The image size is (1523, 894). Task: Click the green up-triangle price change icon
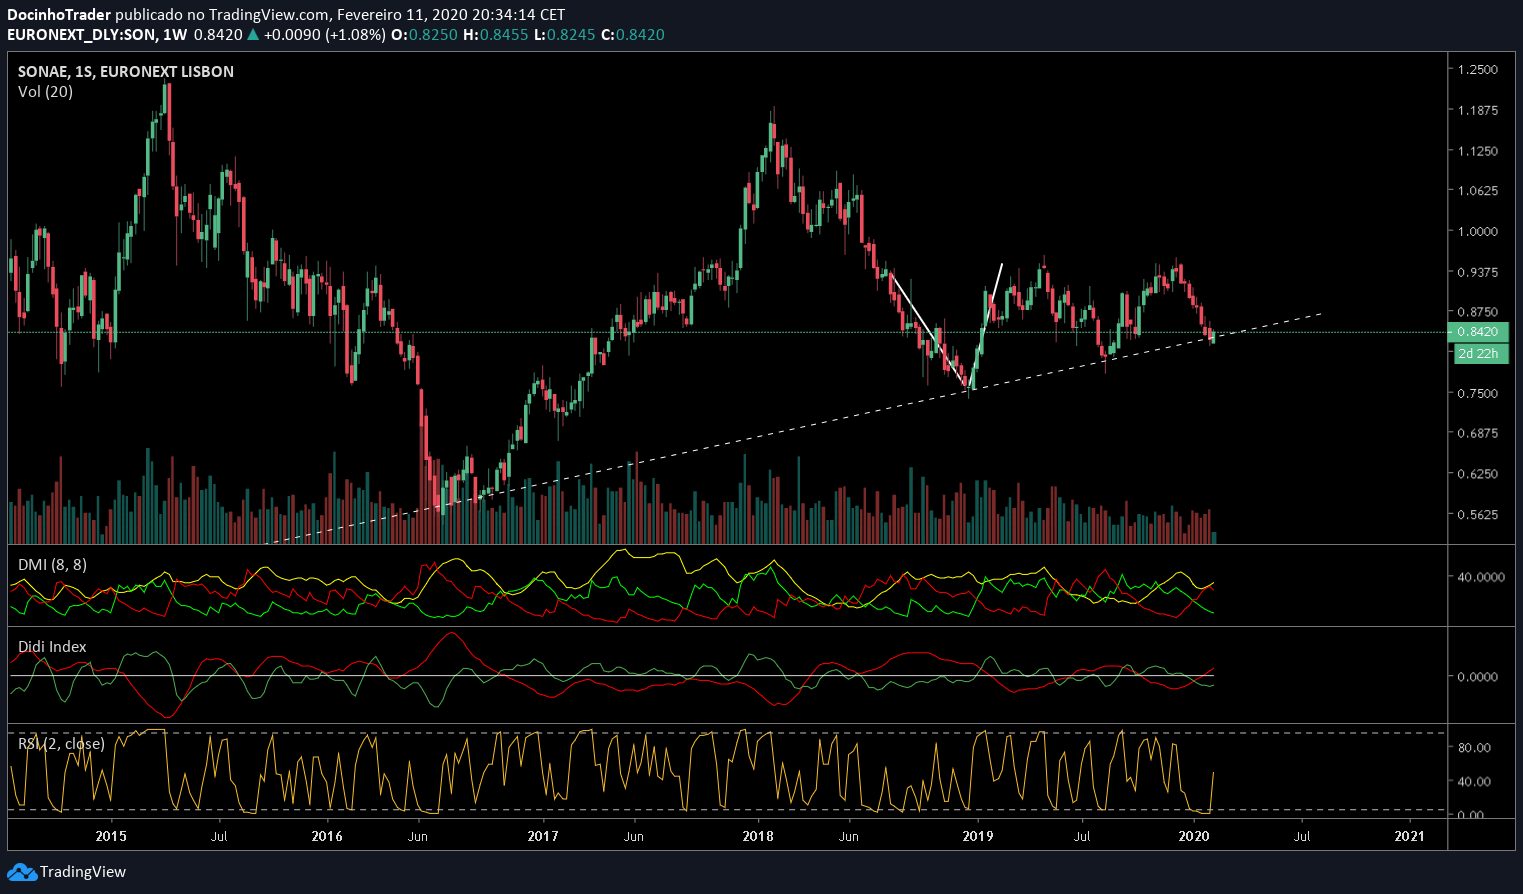pos(253,35)
